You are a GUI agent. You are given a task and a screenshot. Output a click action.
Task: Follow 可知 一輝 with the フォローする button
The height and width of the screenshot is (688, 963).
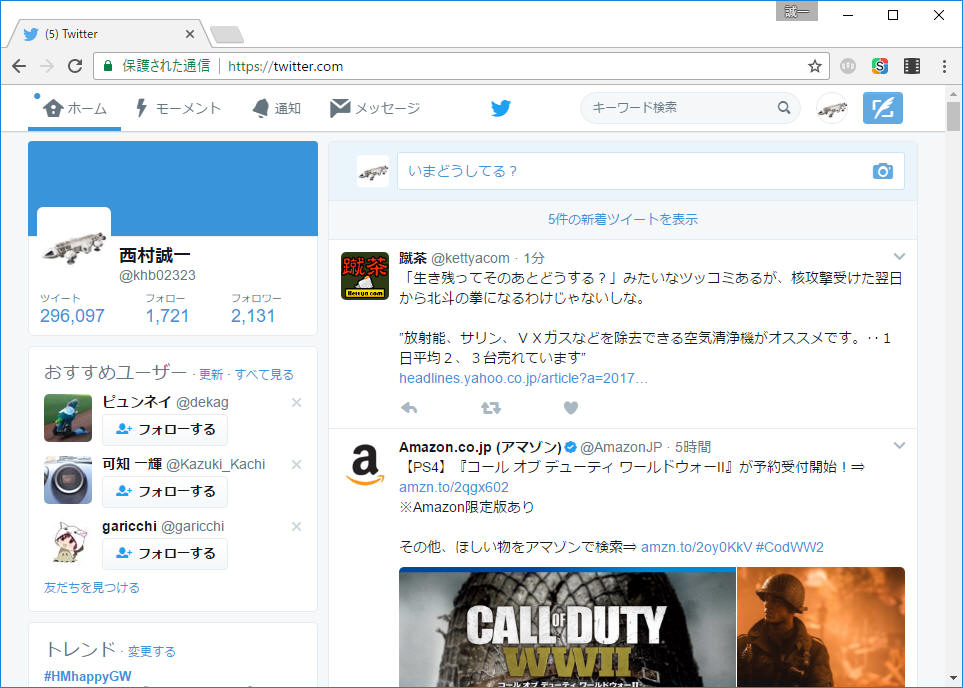[165, 491]
